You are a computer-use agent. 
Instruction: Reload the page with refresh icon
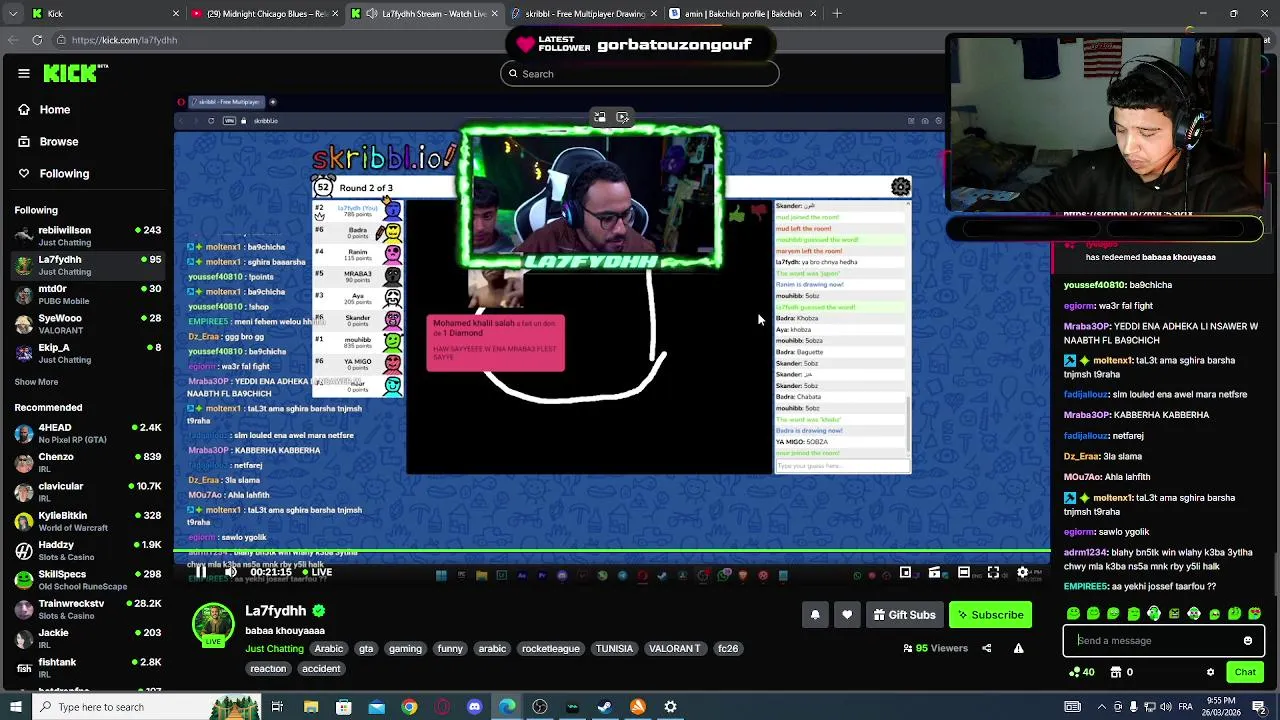37,40
